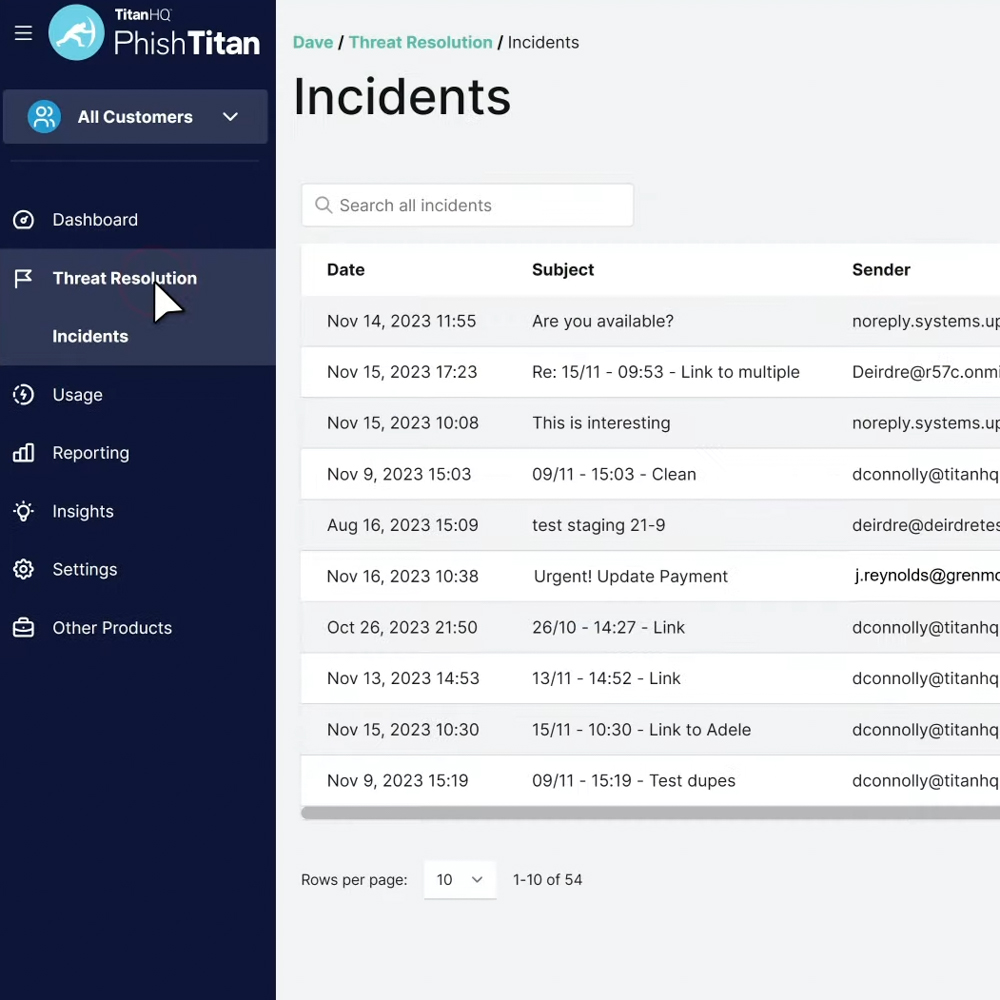Screen dimensions: 1000x1000
Task: Open the hamburger navigation menu
Action: [x=23, y=32]
